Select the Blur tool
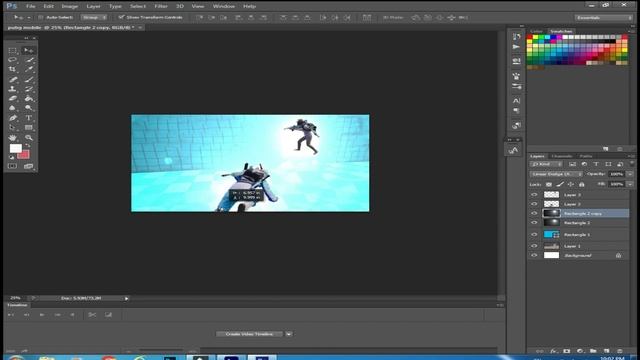Image resolution: width=640 pixels, height=360 pixels. (x=13, y=108)
